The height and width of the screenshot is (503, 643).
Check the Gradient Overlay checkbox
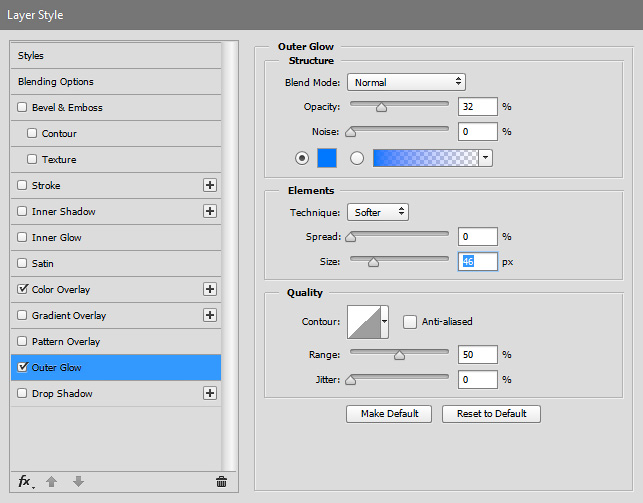point(22,315)
